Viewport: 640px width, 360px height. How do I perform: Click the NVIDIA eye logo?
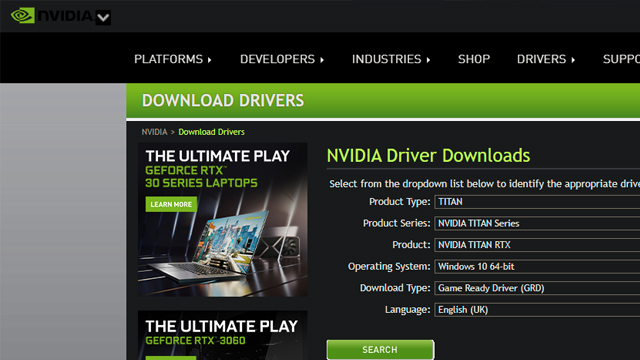22,16
